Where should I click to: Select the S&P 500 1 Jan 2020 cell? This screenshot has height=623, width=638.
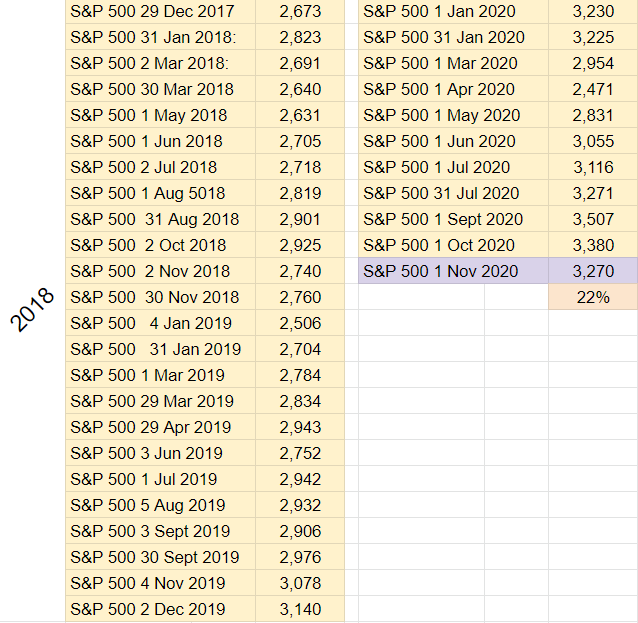pos(453,11)
